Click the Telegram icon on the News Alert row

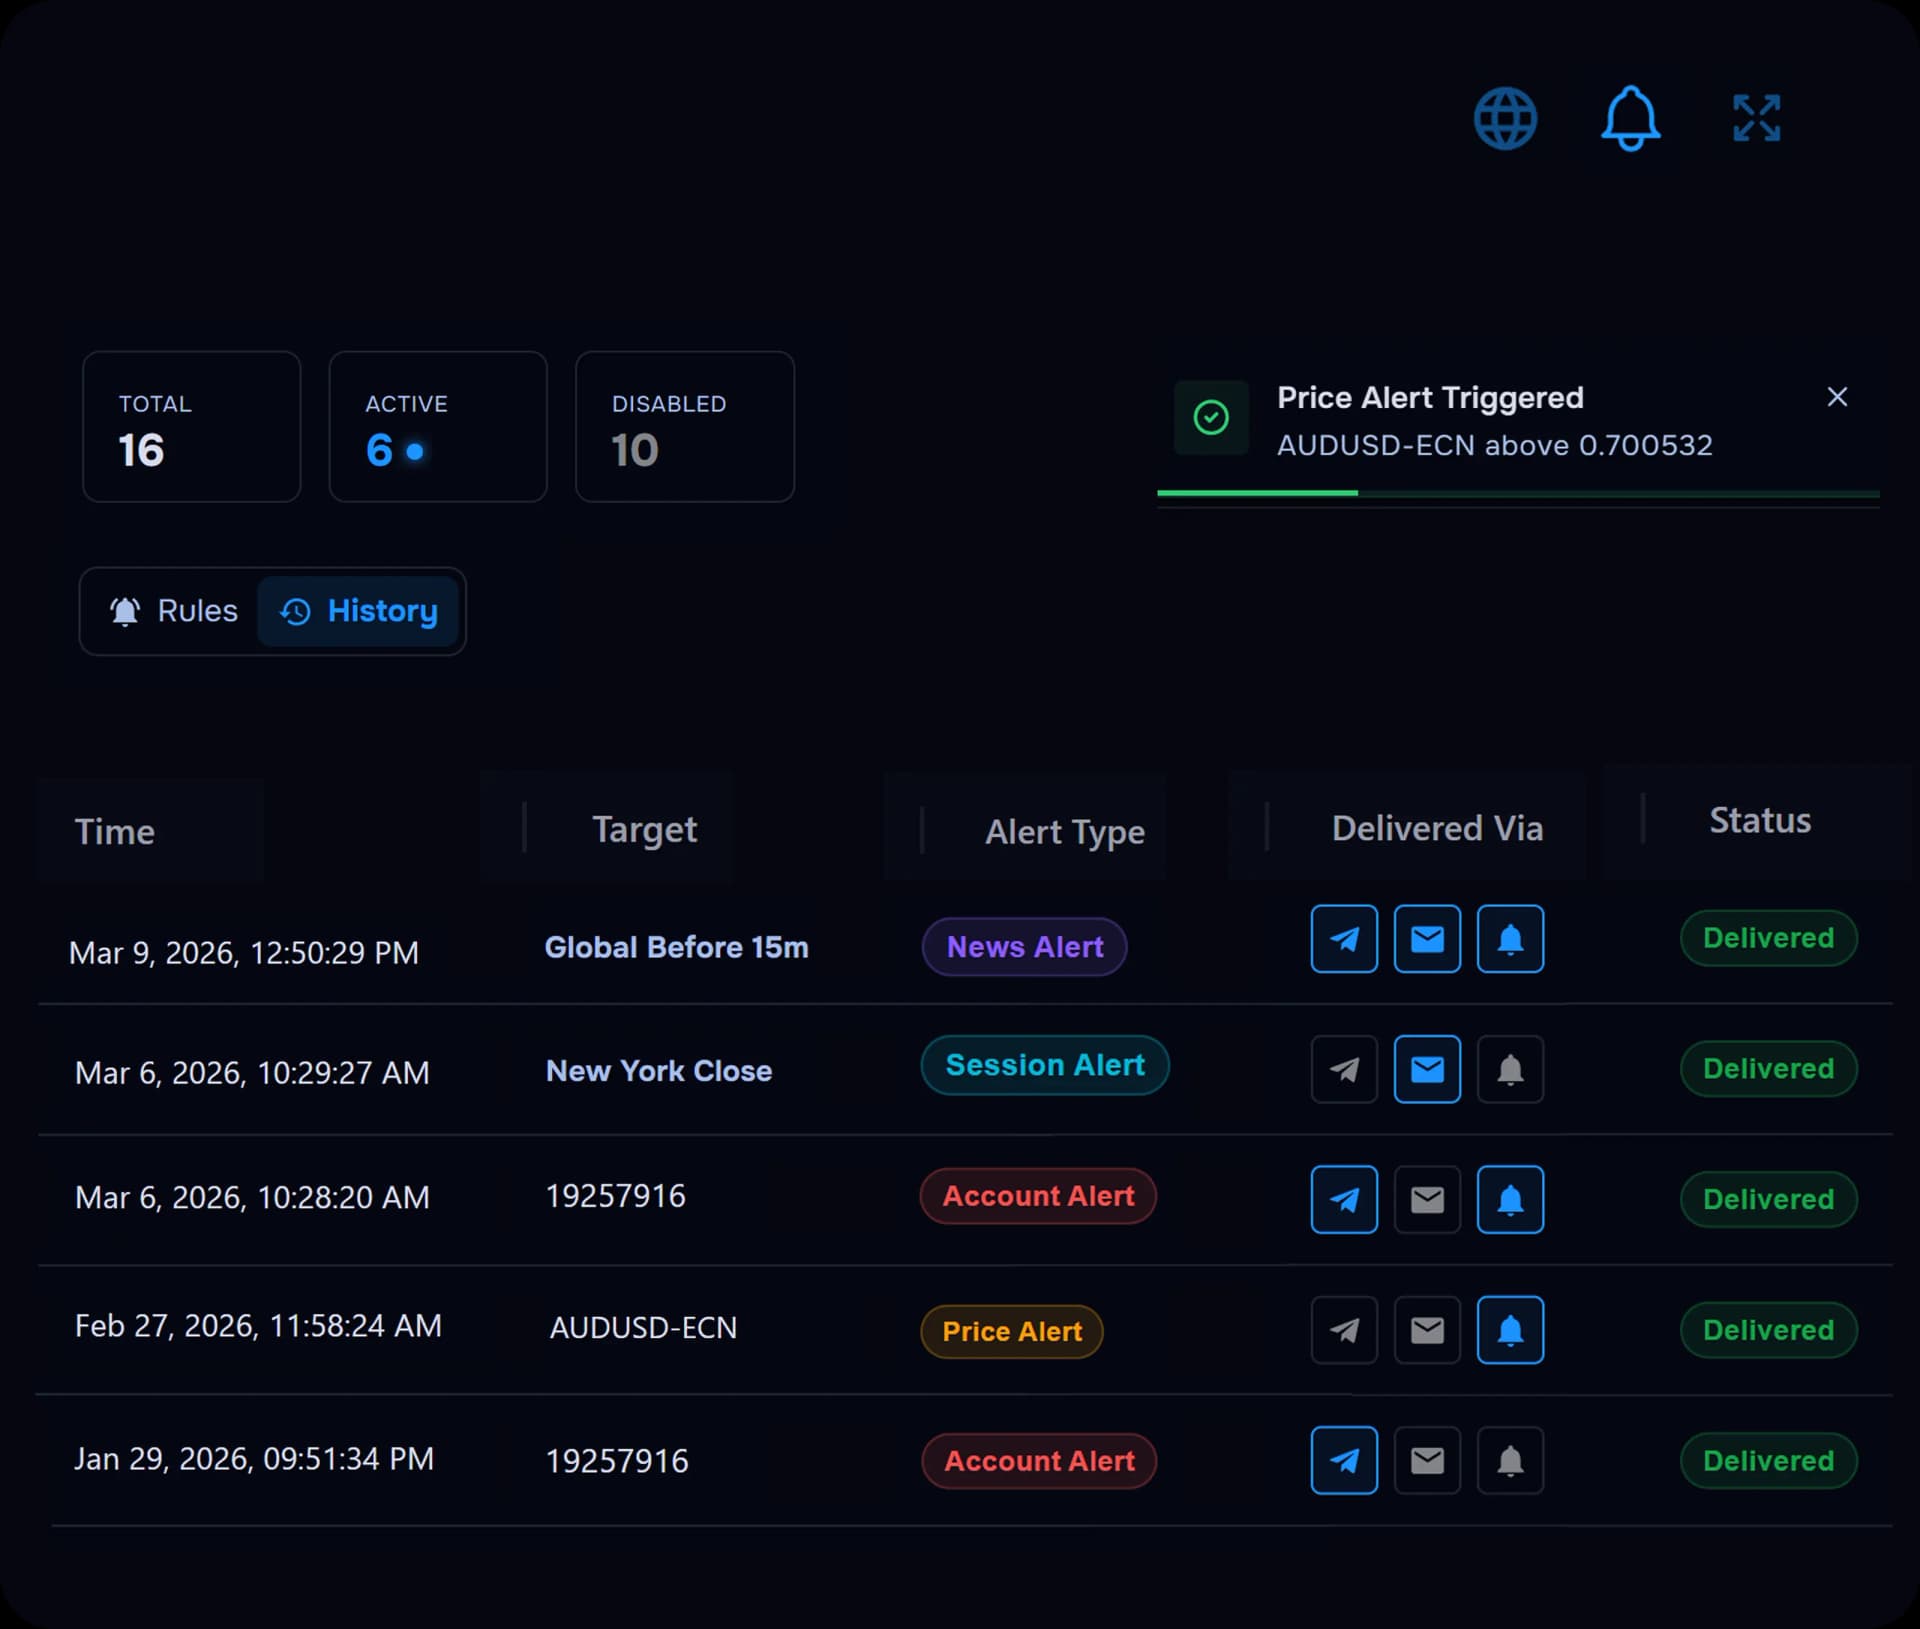click(x=1344, y=938)
